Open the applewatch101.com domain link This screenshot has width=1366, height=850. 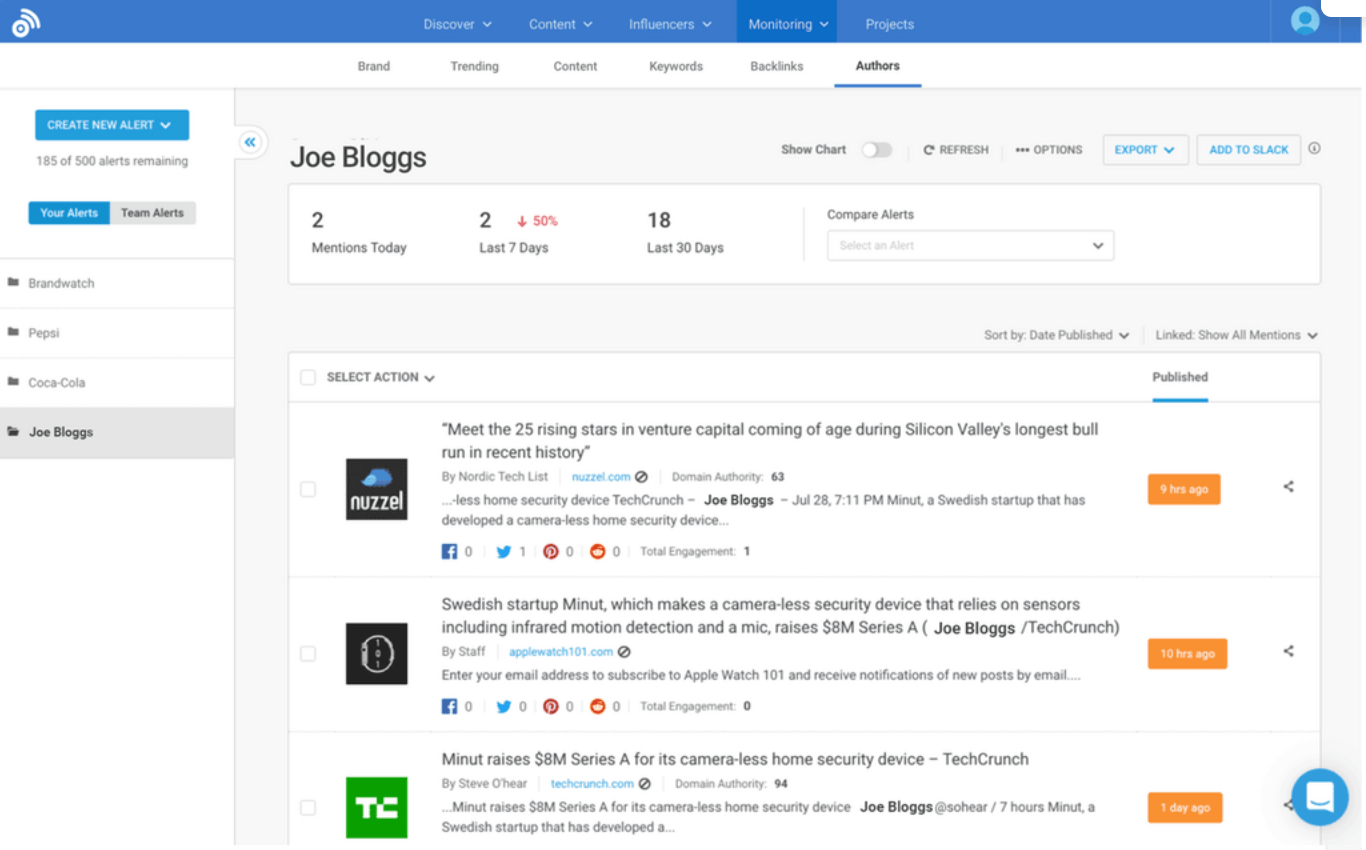tap(561, 652)
